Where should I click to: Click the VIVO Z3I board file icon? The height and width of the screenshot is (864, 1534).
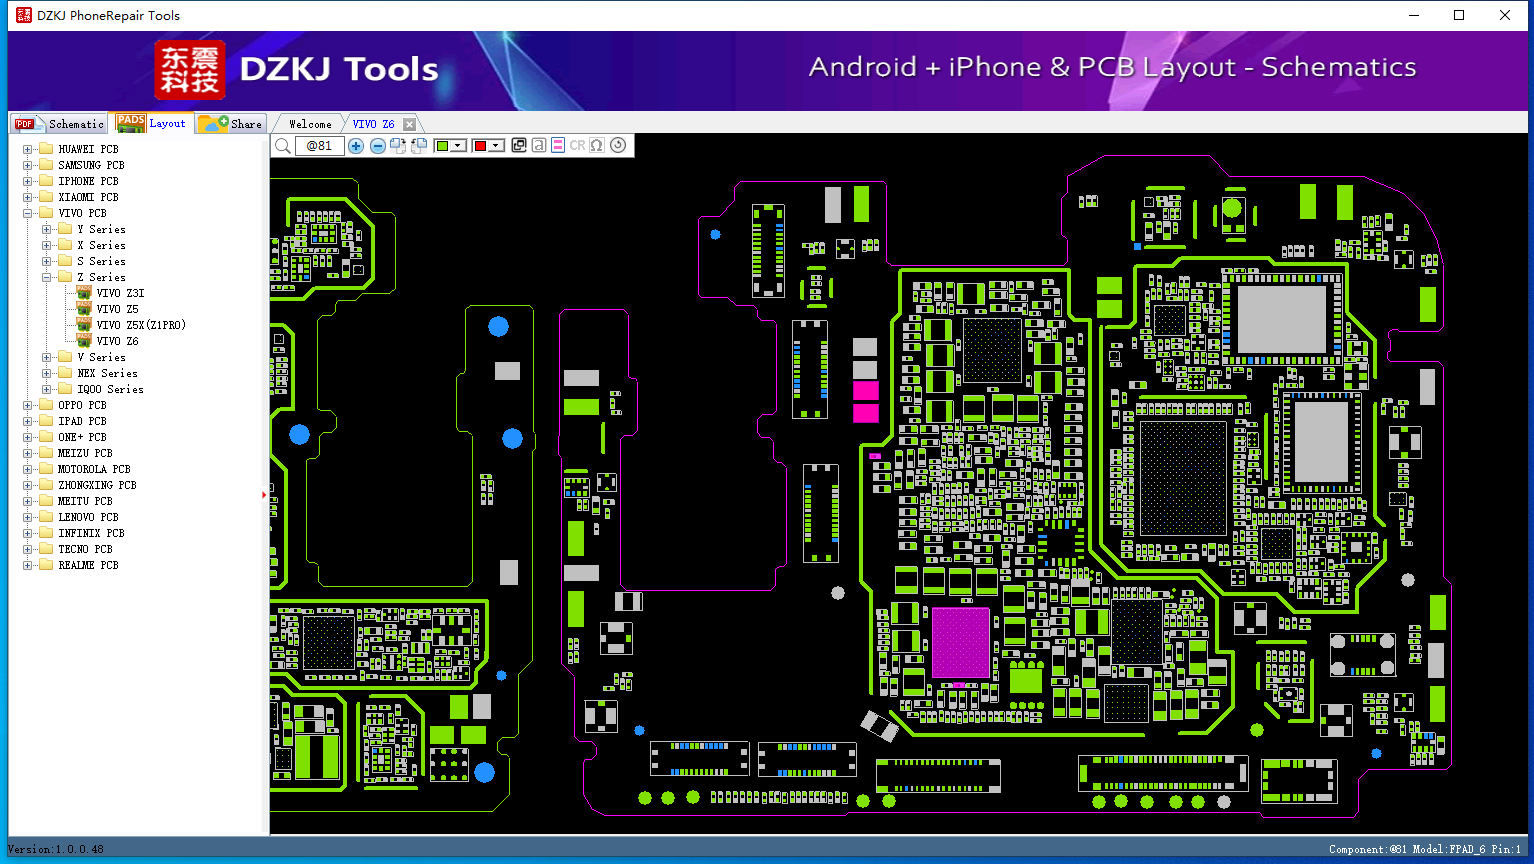tap(84, 293)
